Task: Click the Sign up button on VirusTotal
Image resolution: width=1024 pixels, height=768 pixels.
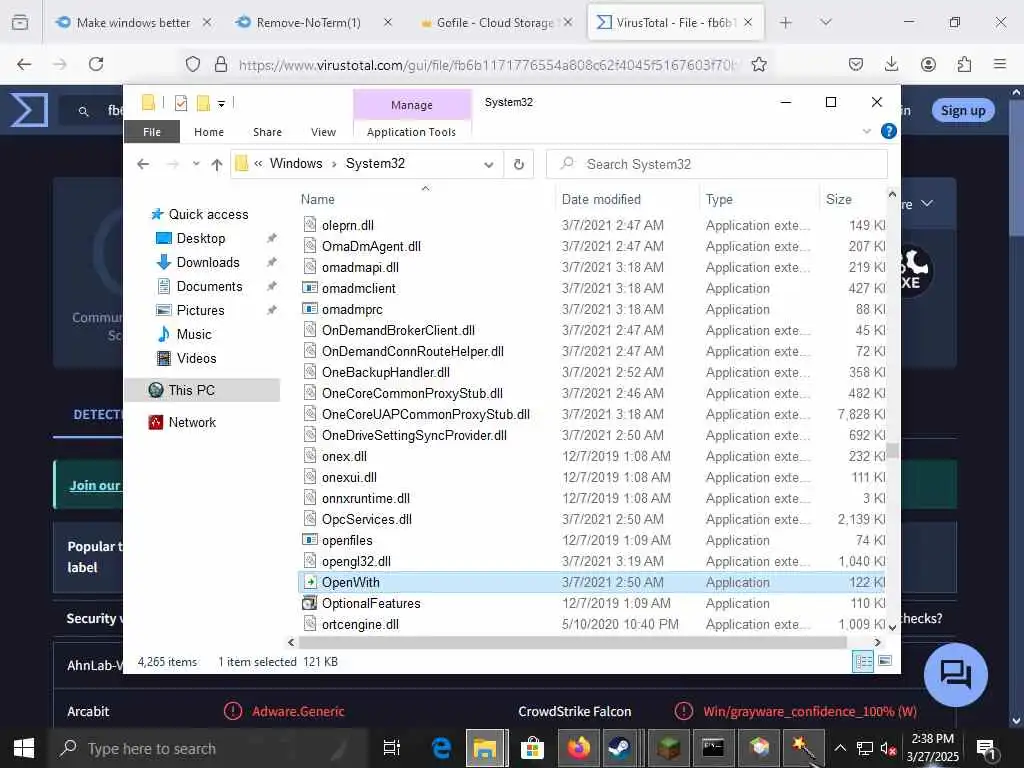Action: click(963, 110)
